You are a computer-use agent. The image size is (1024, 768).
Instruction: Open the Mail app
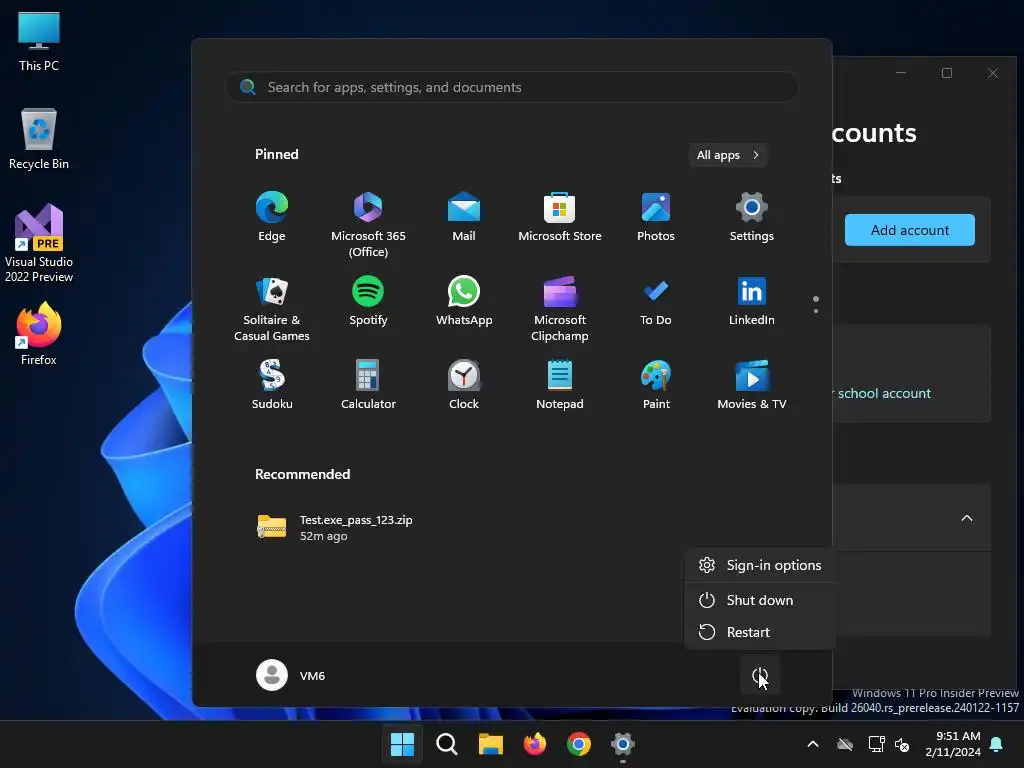(464, 217)
